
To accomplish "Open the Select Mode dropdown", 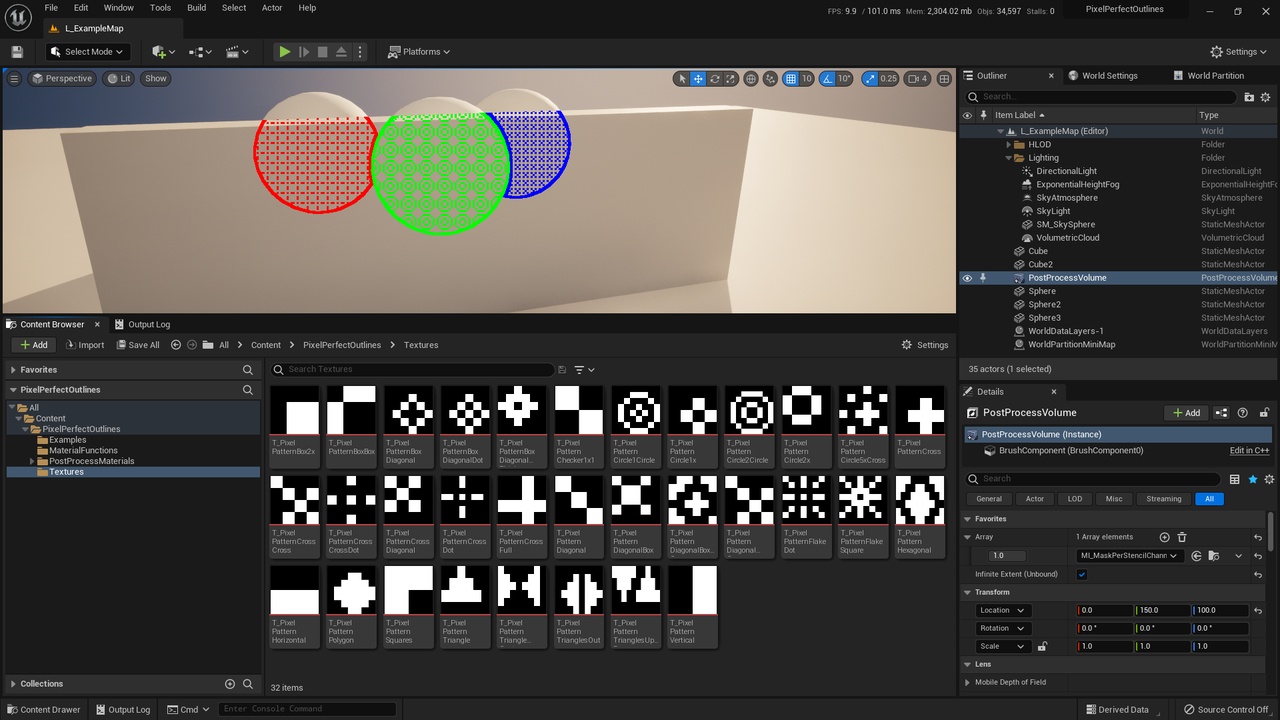I will tap(88, 52).
